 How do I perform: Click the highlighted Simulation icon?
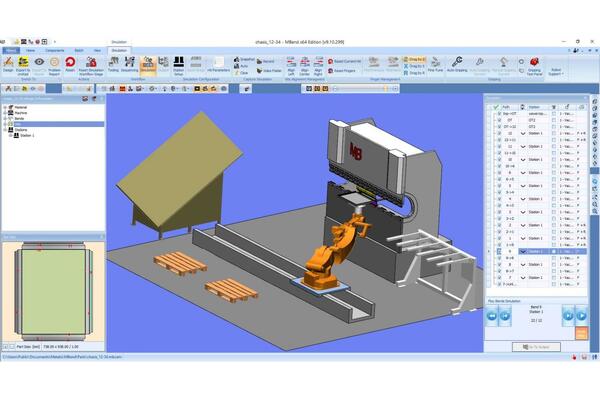pos(147,63)
